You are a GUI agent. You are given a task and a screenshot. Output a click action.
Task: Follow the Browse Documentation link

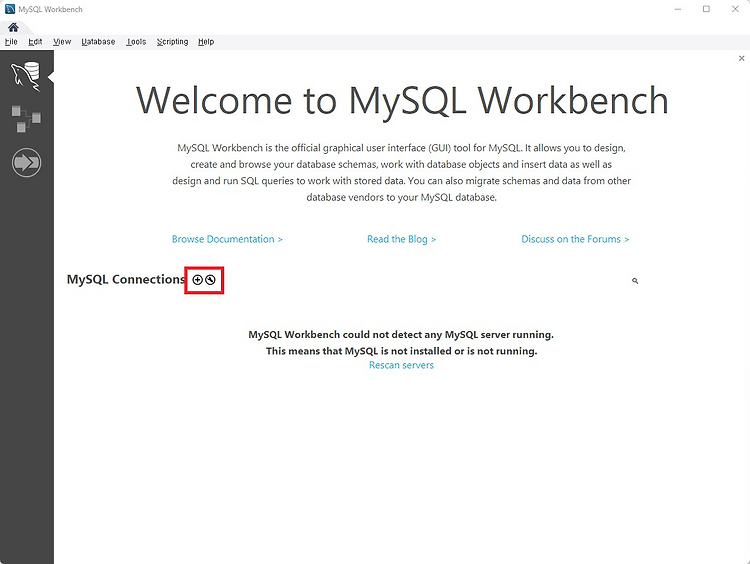[x=227, y=239]
